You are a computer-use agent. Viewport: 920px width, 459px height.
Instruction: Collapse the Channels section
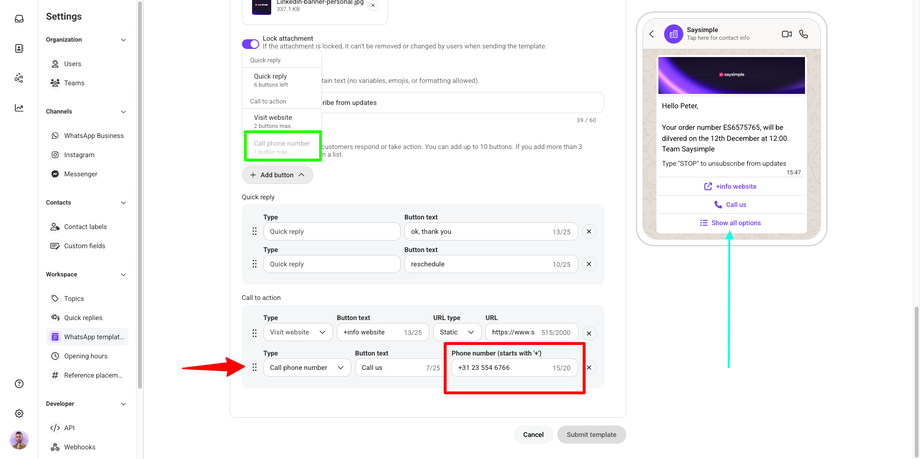[x=123, y=112]
